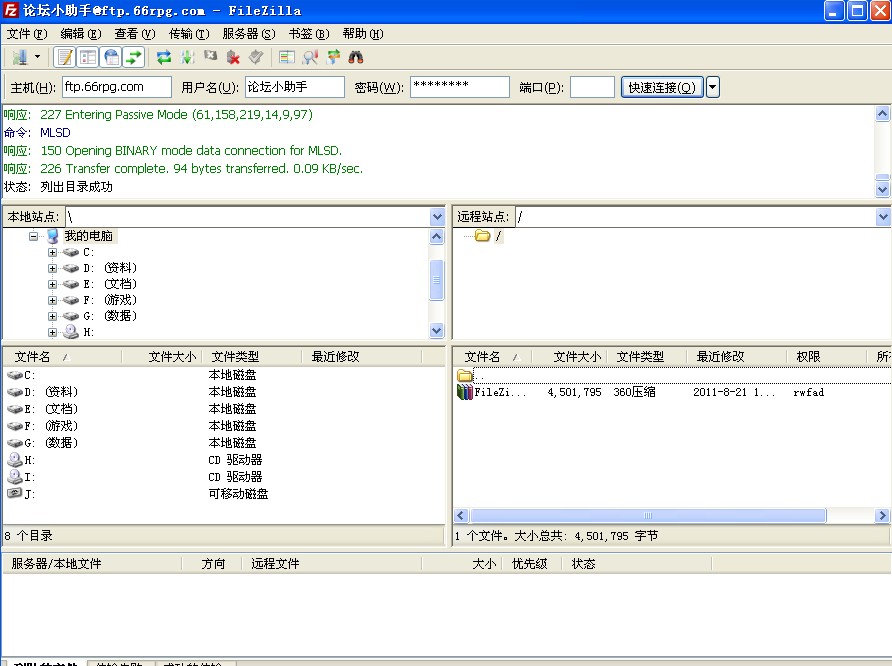892x666 pixels.
Task: Click the cancel current operation icon
Action: click(210, 57)
